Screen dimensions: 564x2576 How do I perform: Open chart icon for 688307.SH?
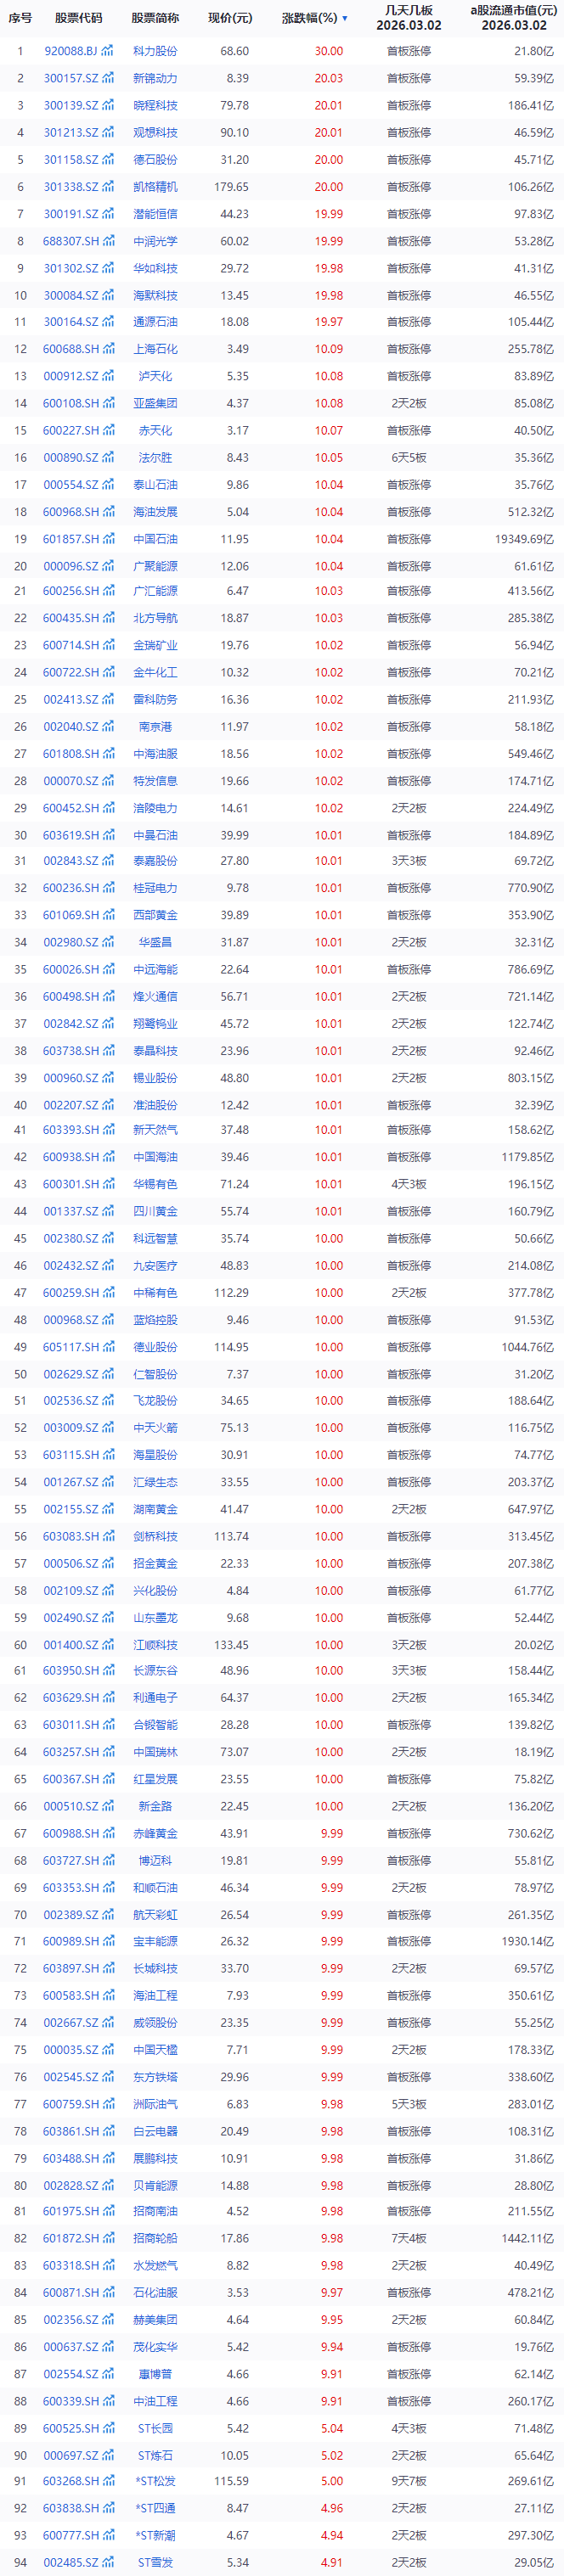click(107, 241)
